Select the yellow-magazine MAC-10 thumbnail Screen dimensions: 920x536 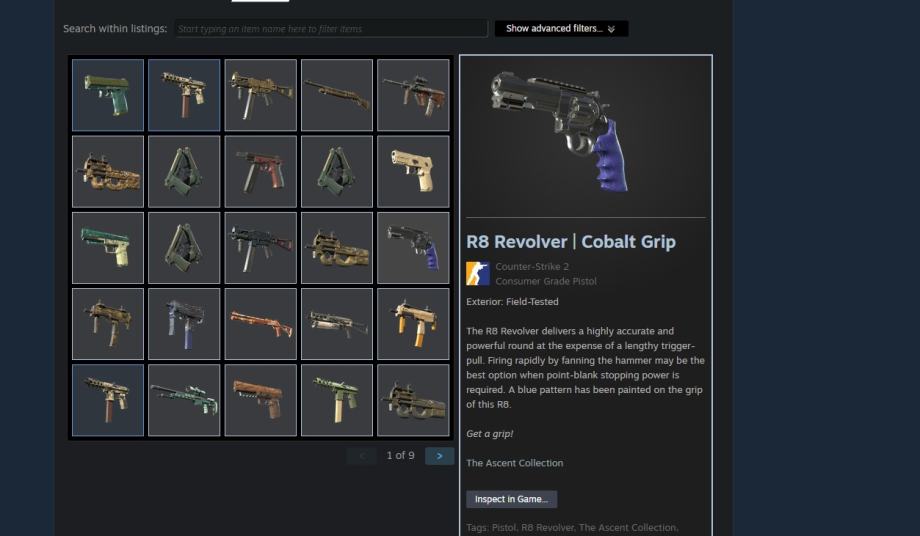point(413,324)
